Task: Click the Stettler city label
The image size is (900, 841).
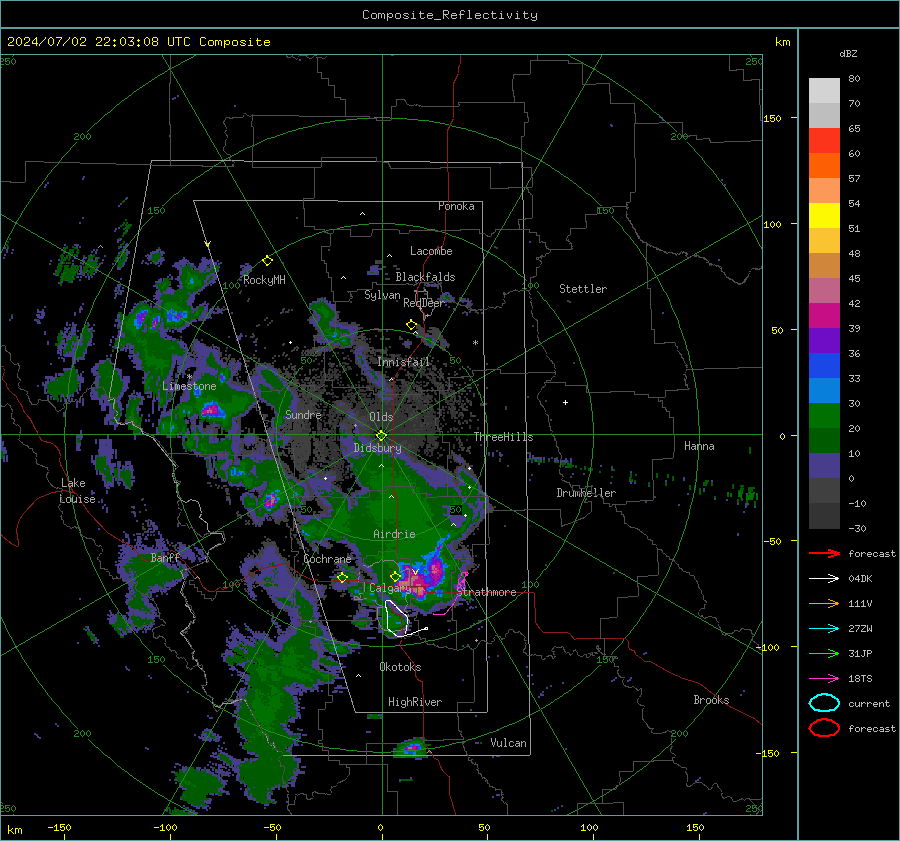Action: click(583, 289)
